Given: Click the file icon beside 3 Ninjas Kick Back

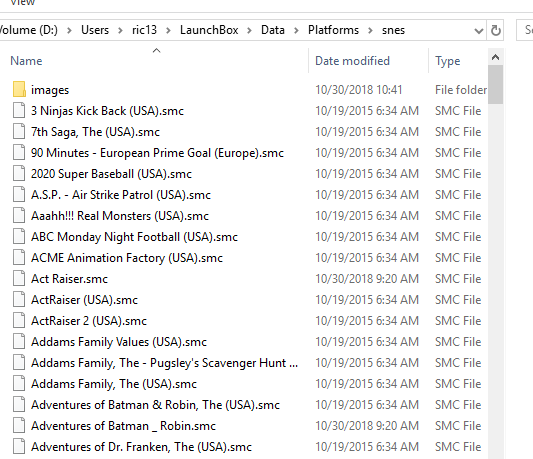Looking at the screenshot, I should pyautogui.click(x=19, y=110).
